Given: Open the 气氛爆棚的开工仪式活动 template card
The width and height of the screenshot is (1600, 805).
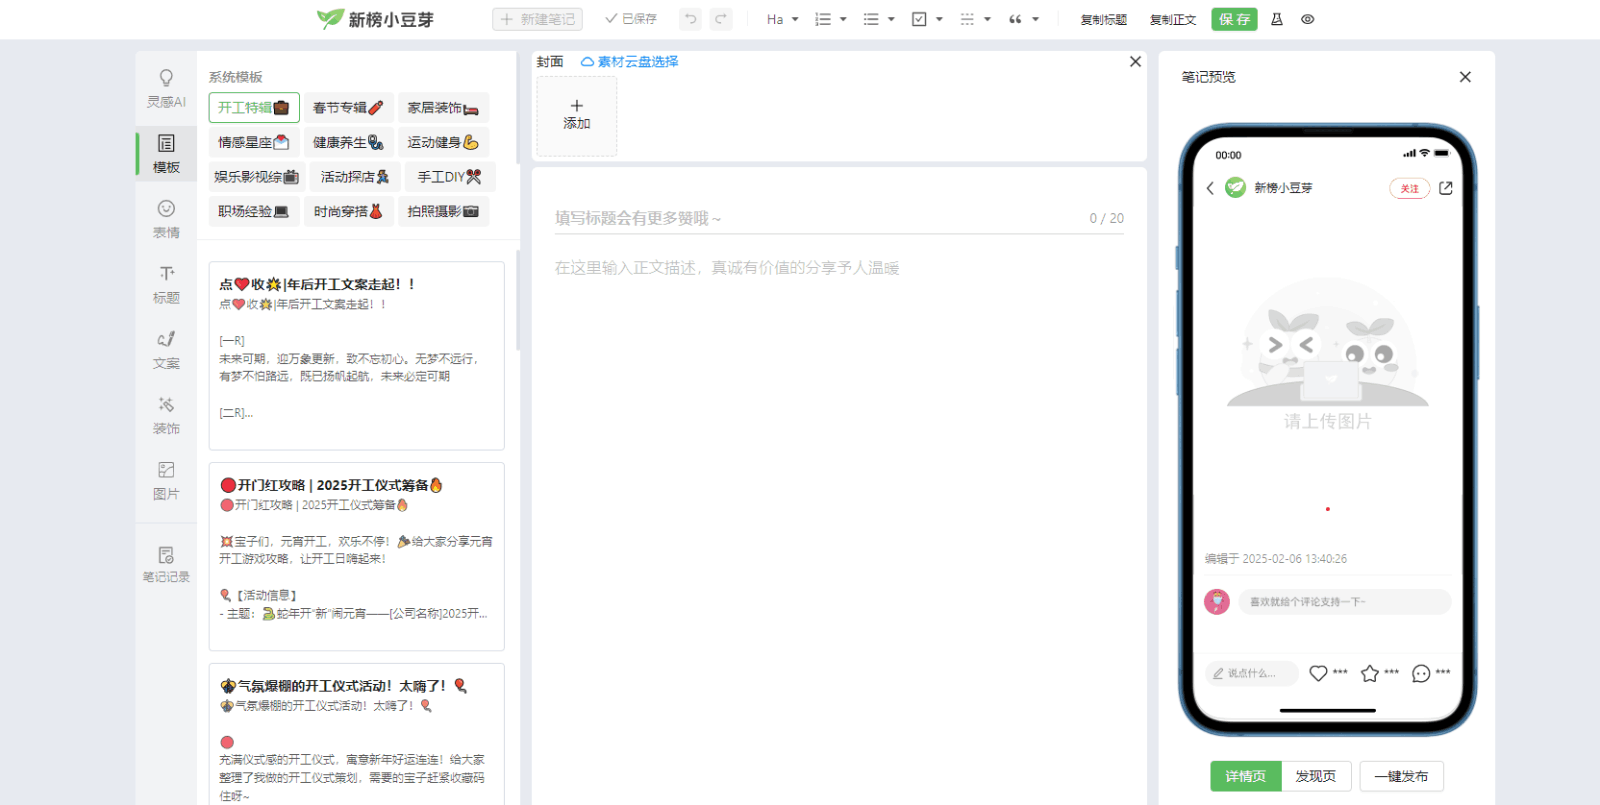Looking at the screenshot, I should point(356,734).
